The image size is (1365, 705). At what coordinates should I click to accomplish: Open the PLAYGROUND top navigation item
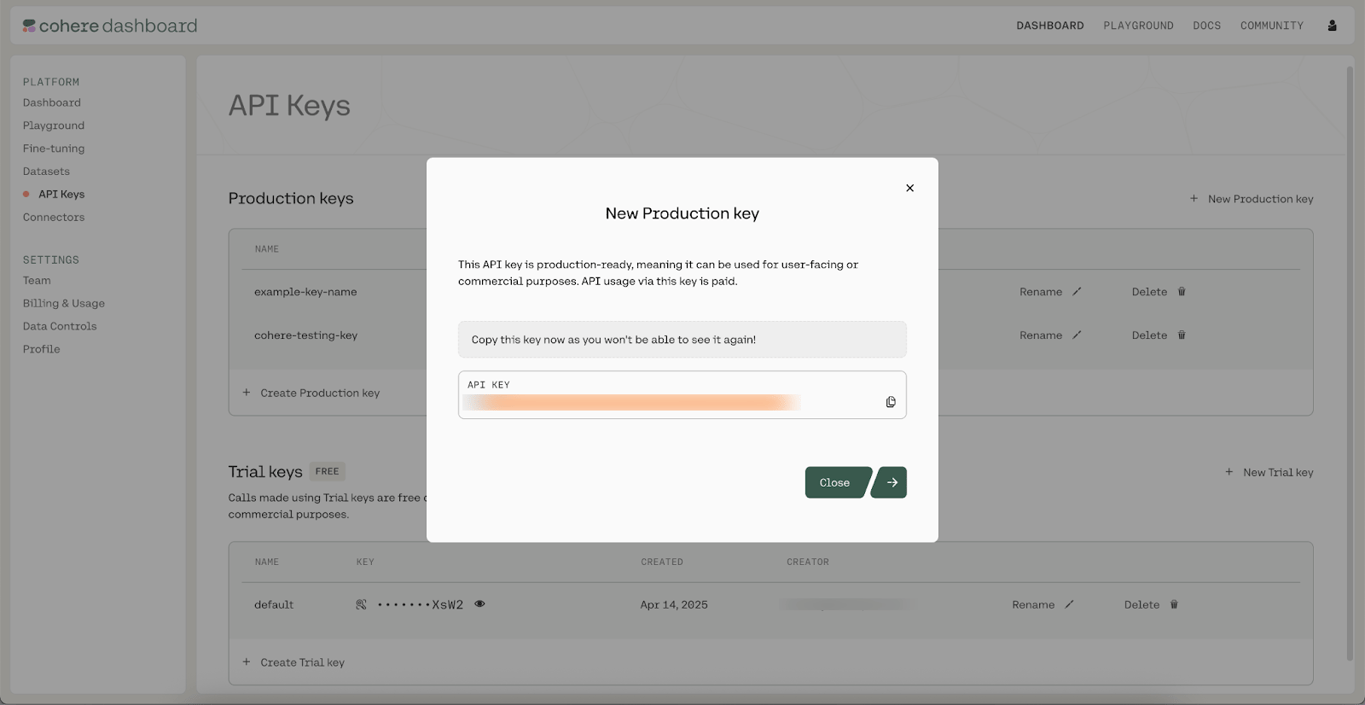click(x=1138, y=26)
